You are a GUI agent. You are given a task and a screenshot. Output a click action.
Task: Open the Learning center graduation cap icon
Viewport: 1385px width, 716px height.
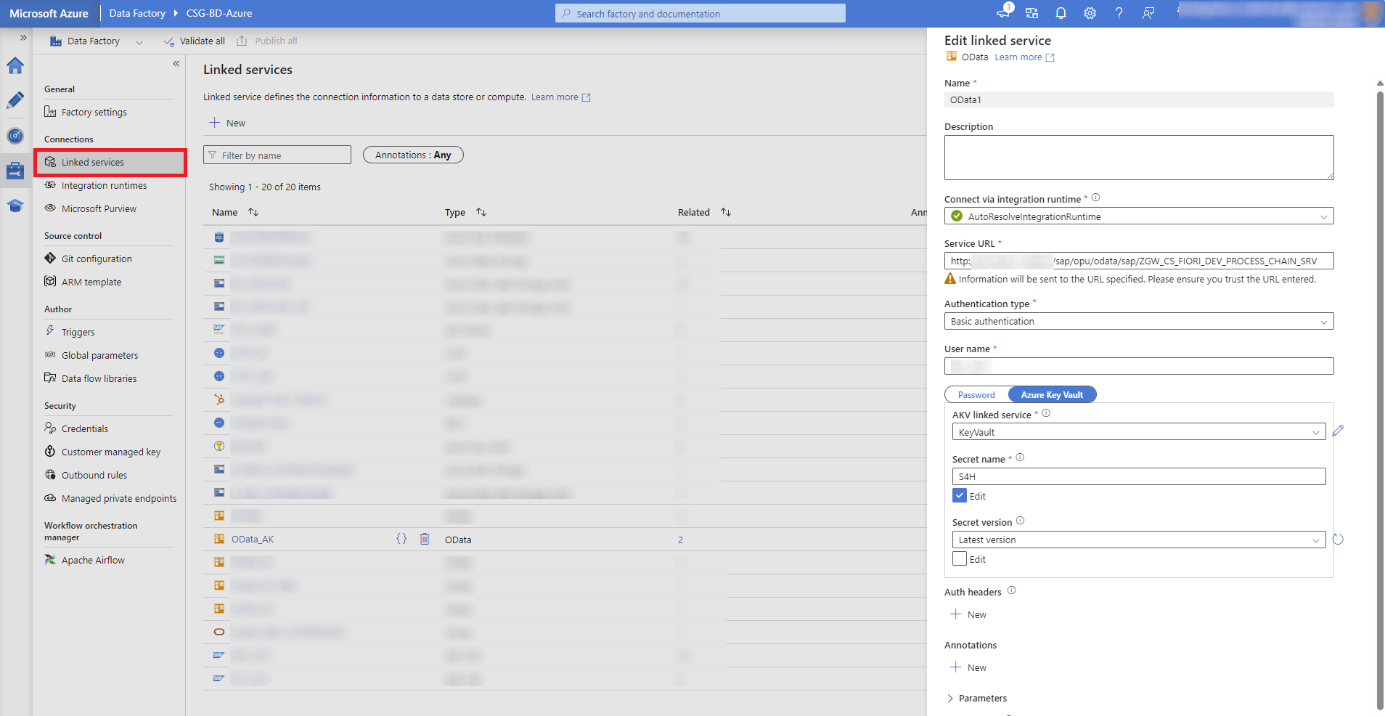tap(15, 206)
